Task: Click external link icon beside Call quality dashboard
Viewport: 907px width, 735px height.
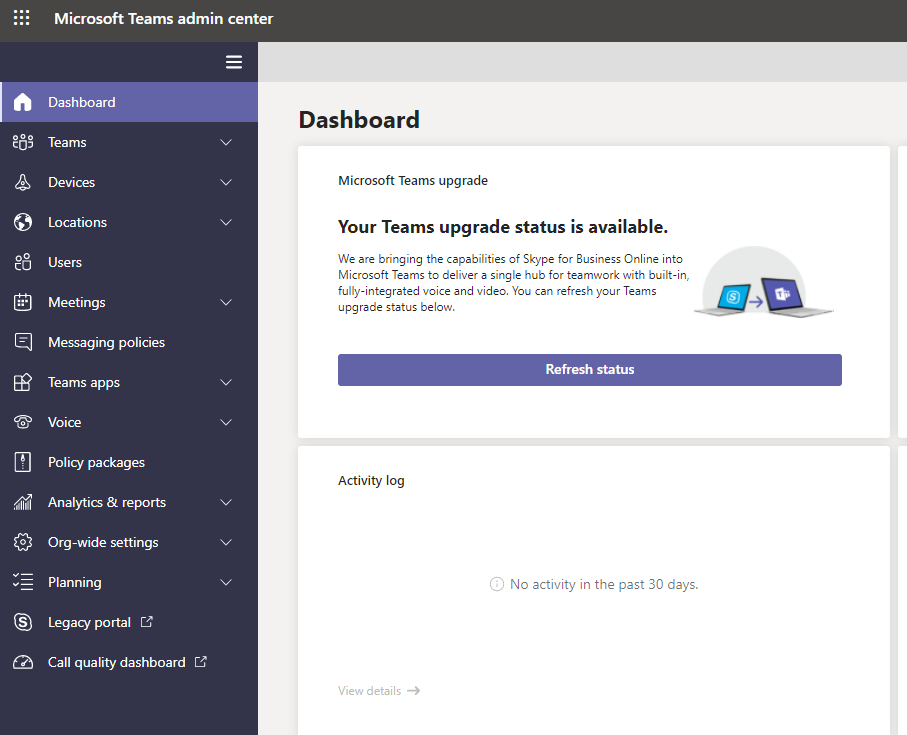Action: [x=201, y=662]
